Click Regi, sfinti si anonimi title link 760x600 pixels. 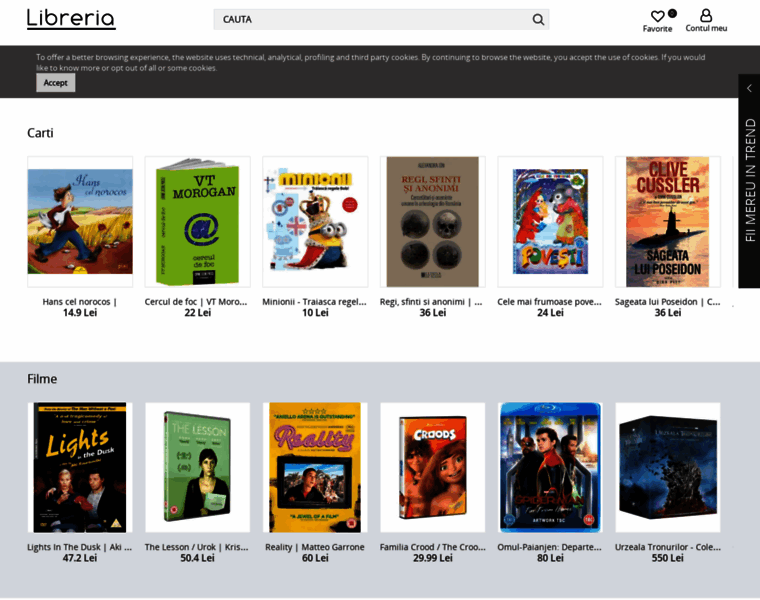coord(431,301)
